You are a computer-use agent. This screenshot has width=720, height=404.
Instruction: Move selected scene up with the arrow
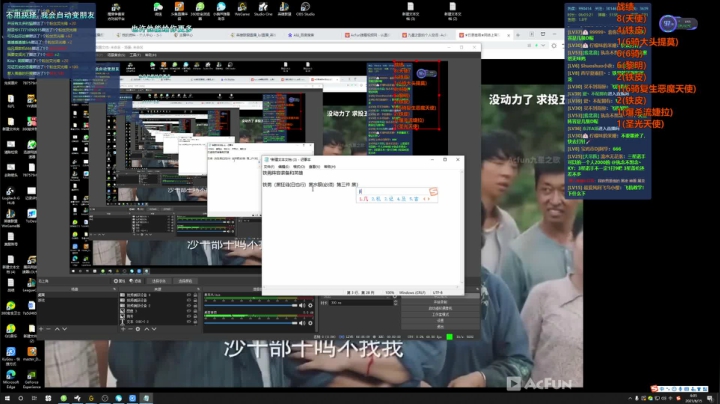57,329
